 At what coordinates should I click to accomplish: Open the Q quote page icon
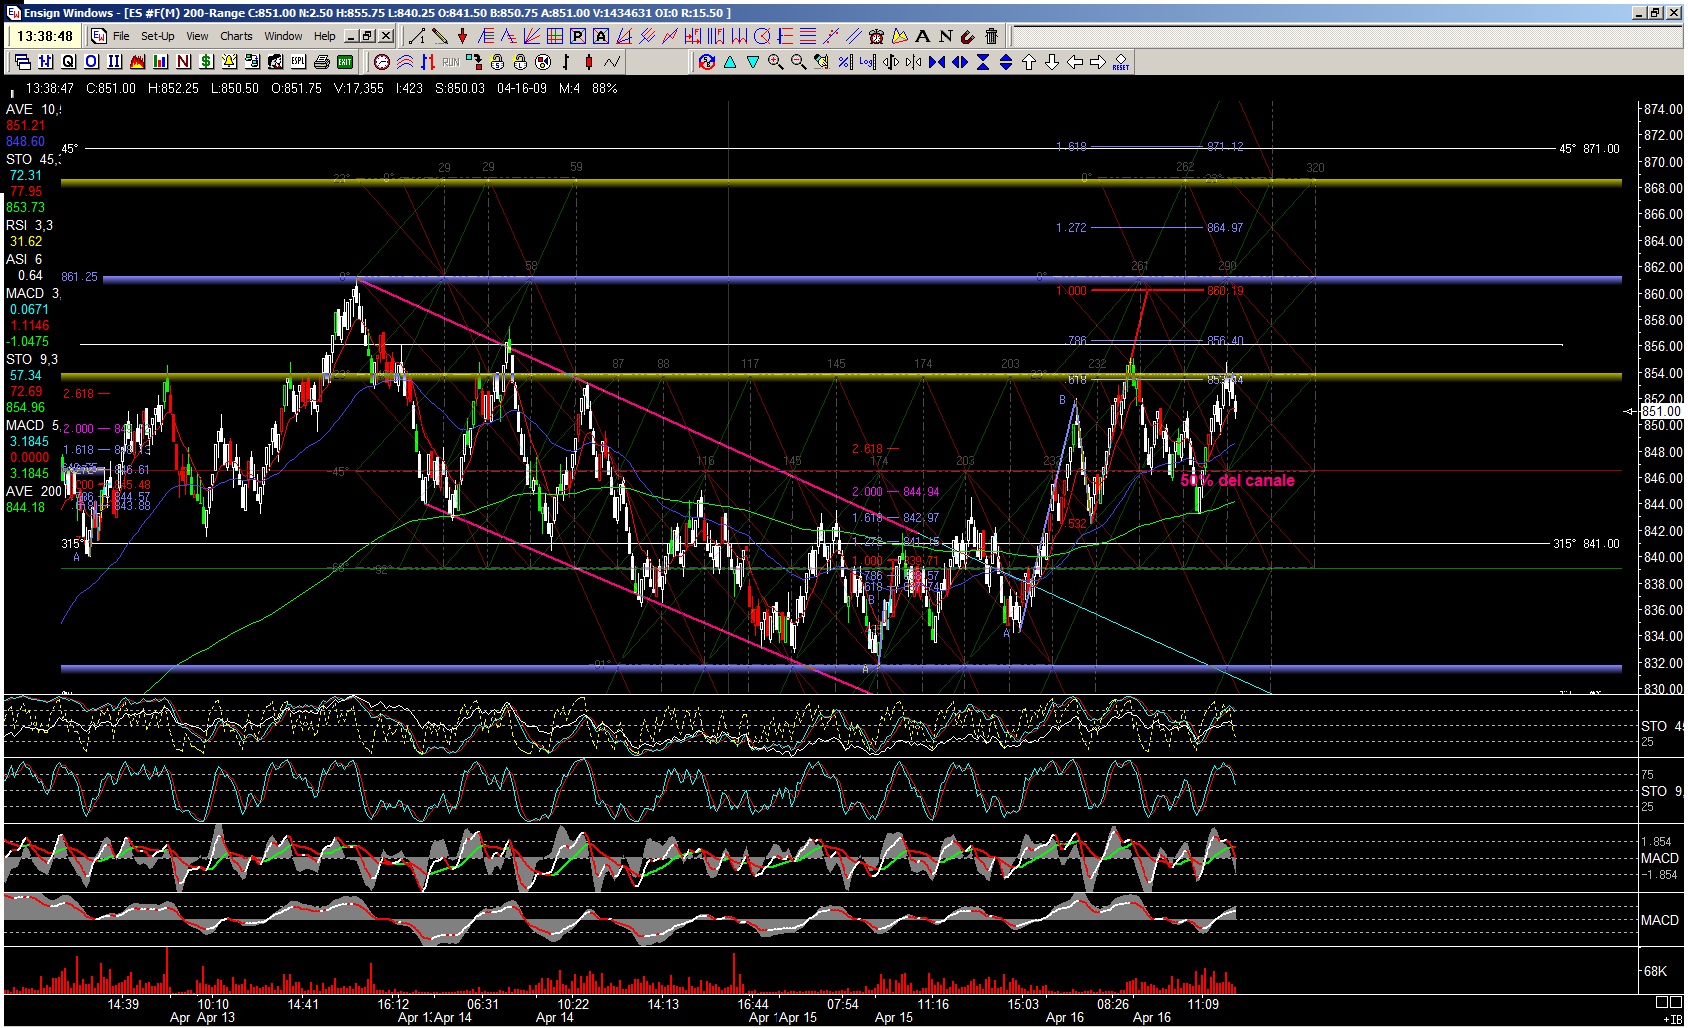[x=68, y=62]
